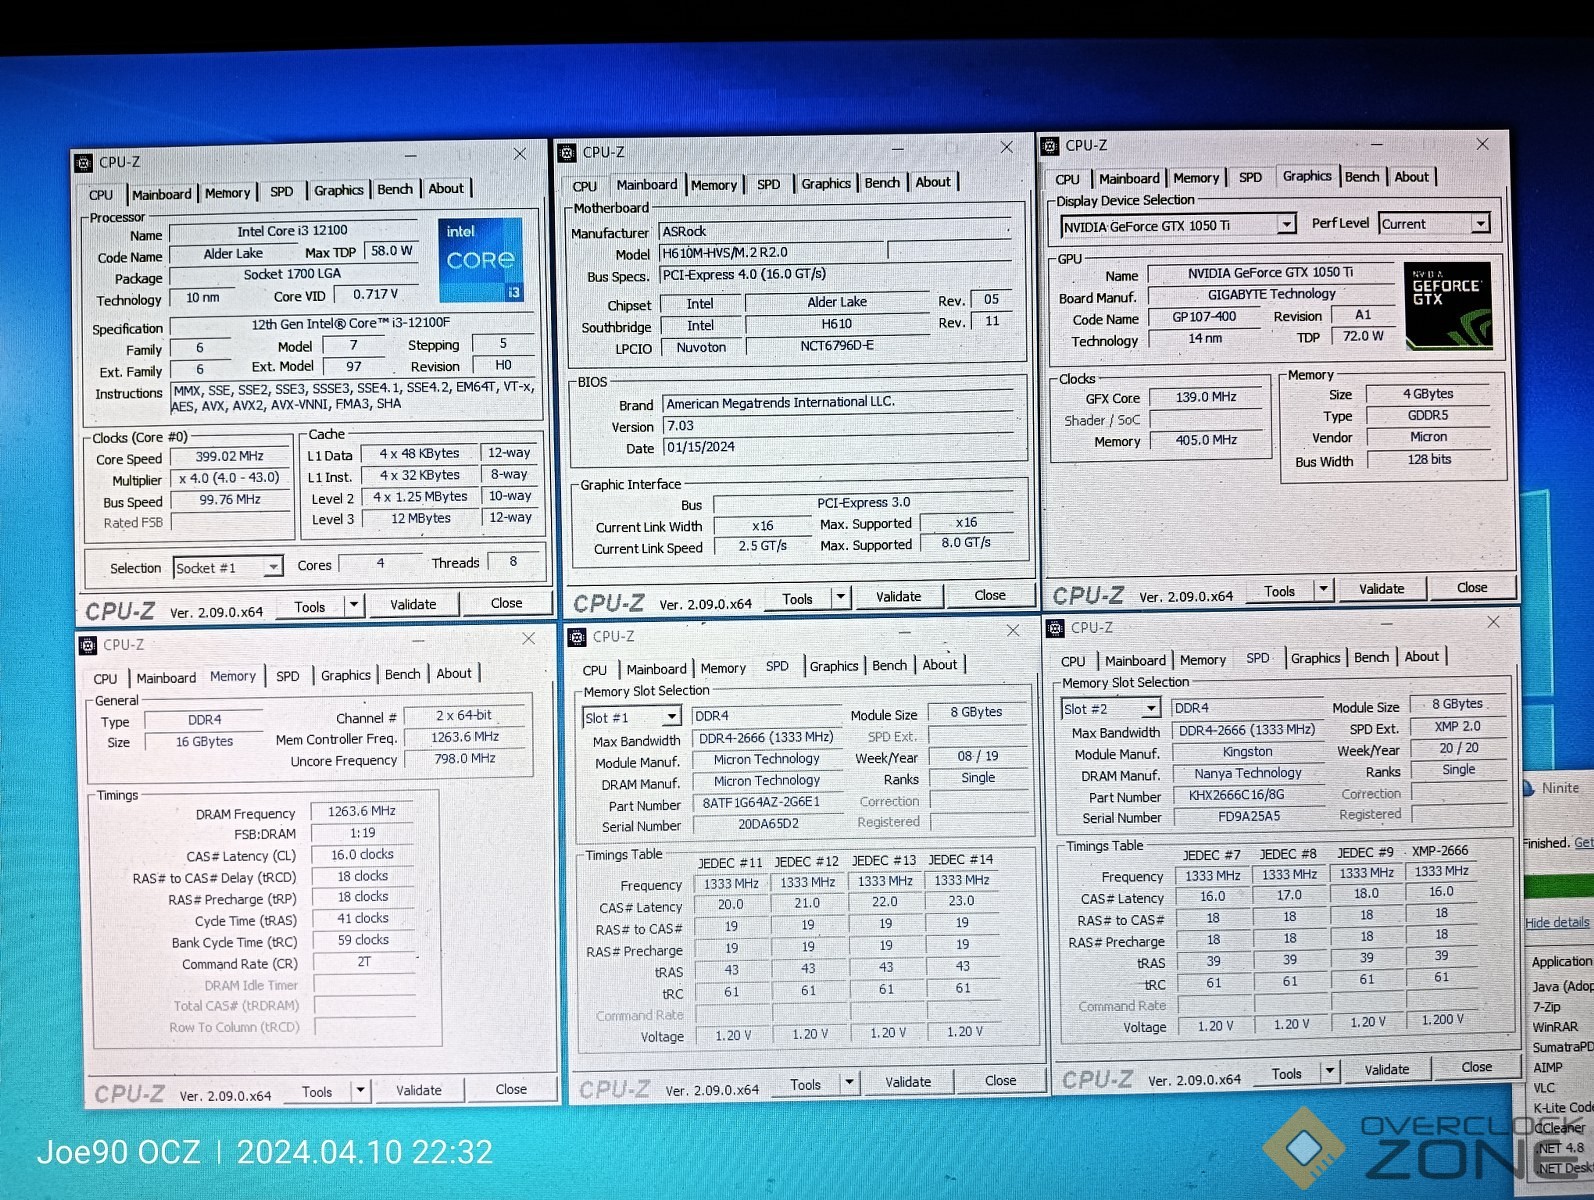Click CPU-Z title icon of Slot #1 SPD window
The image size is (1594, 1200).
577,637
